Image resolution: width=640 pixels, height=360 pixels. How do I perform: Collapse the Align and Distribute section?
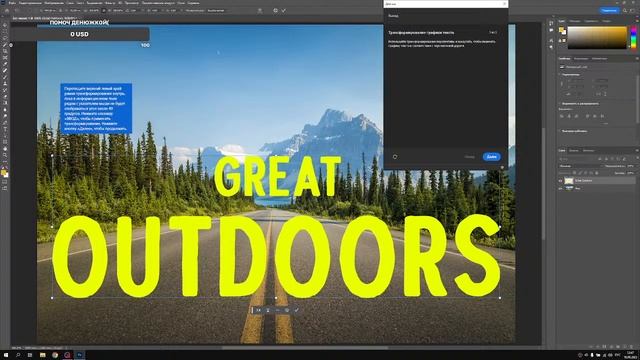pos(560,104)
